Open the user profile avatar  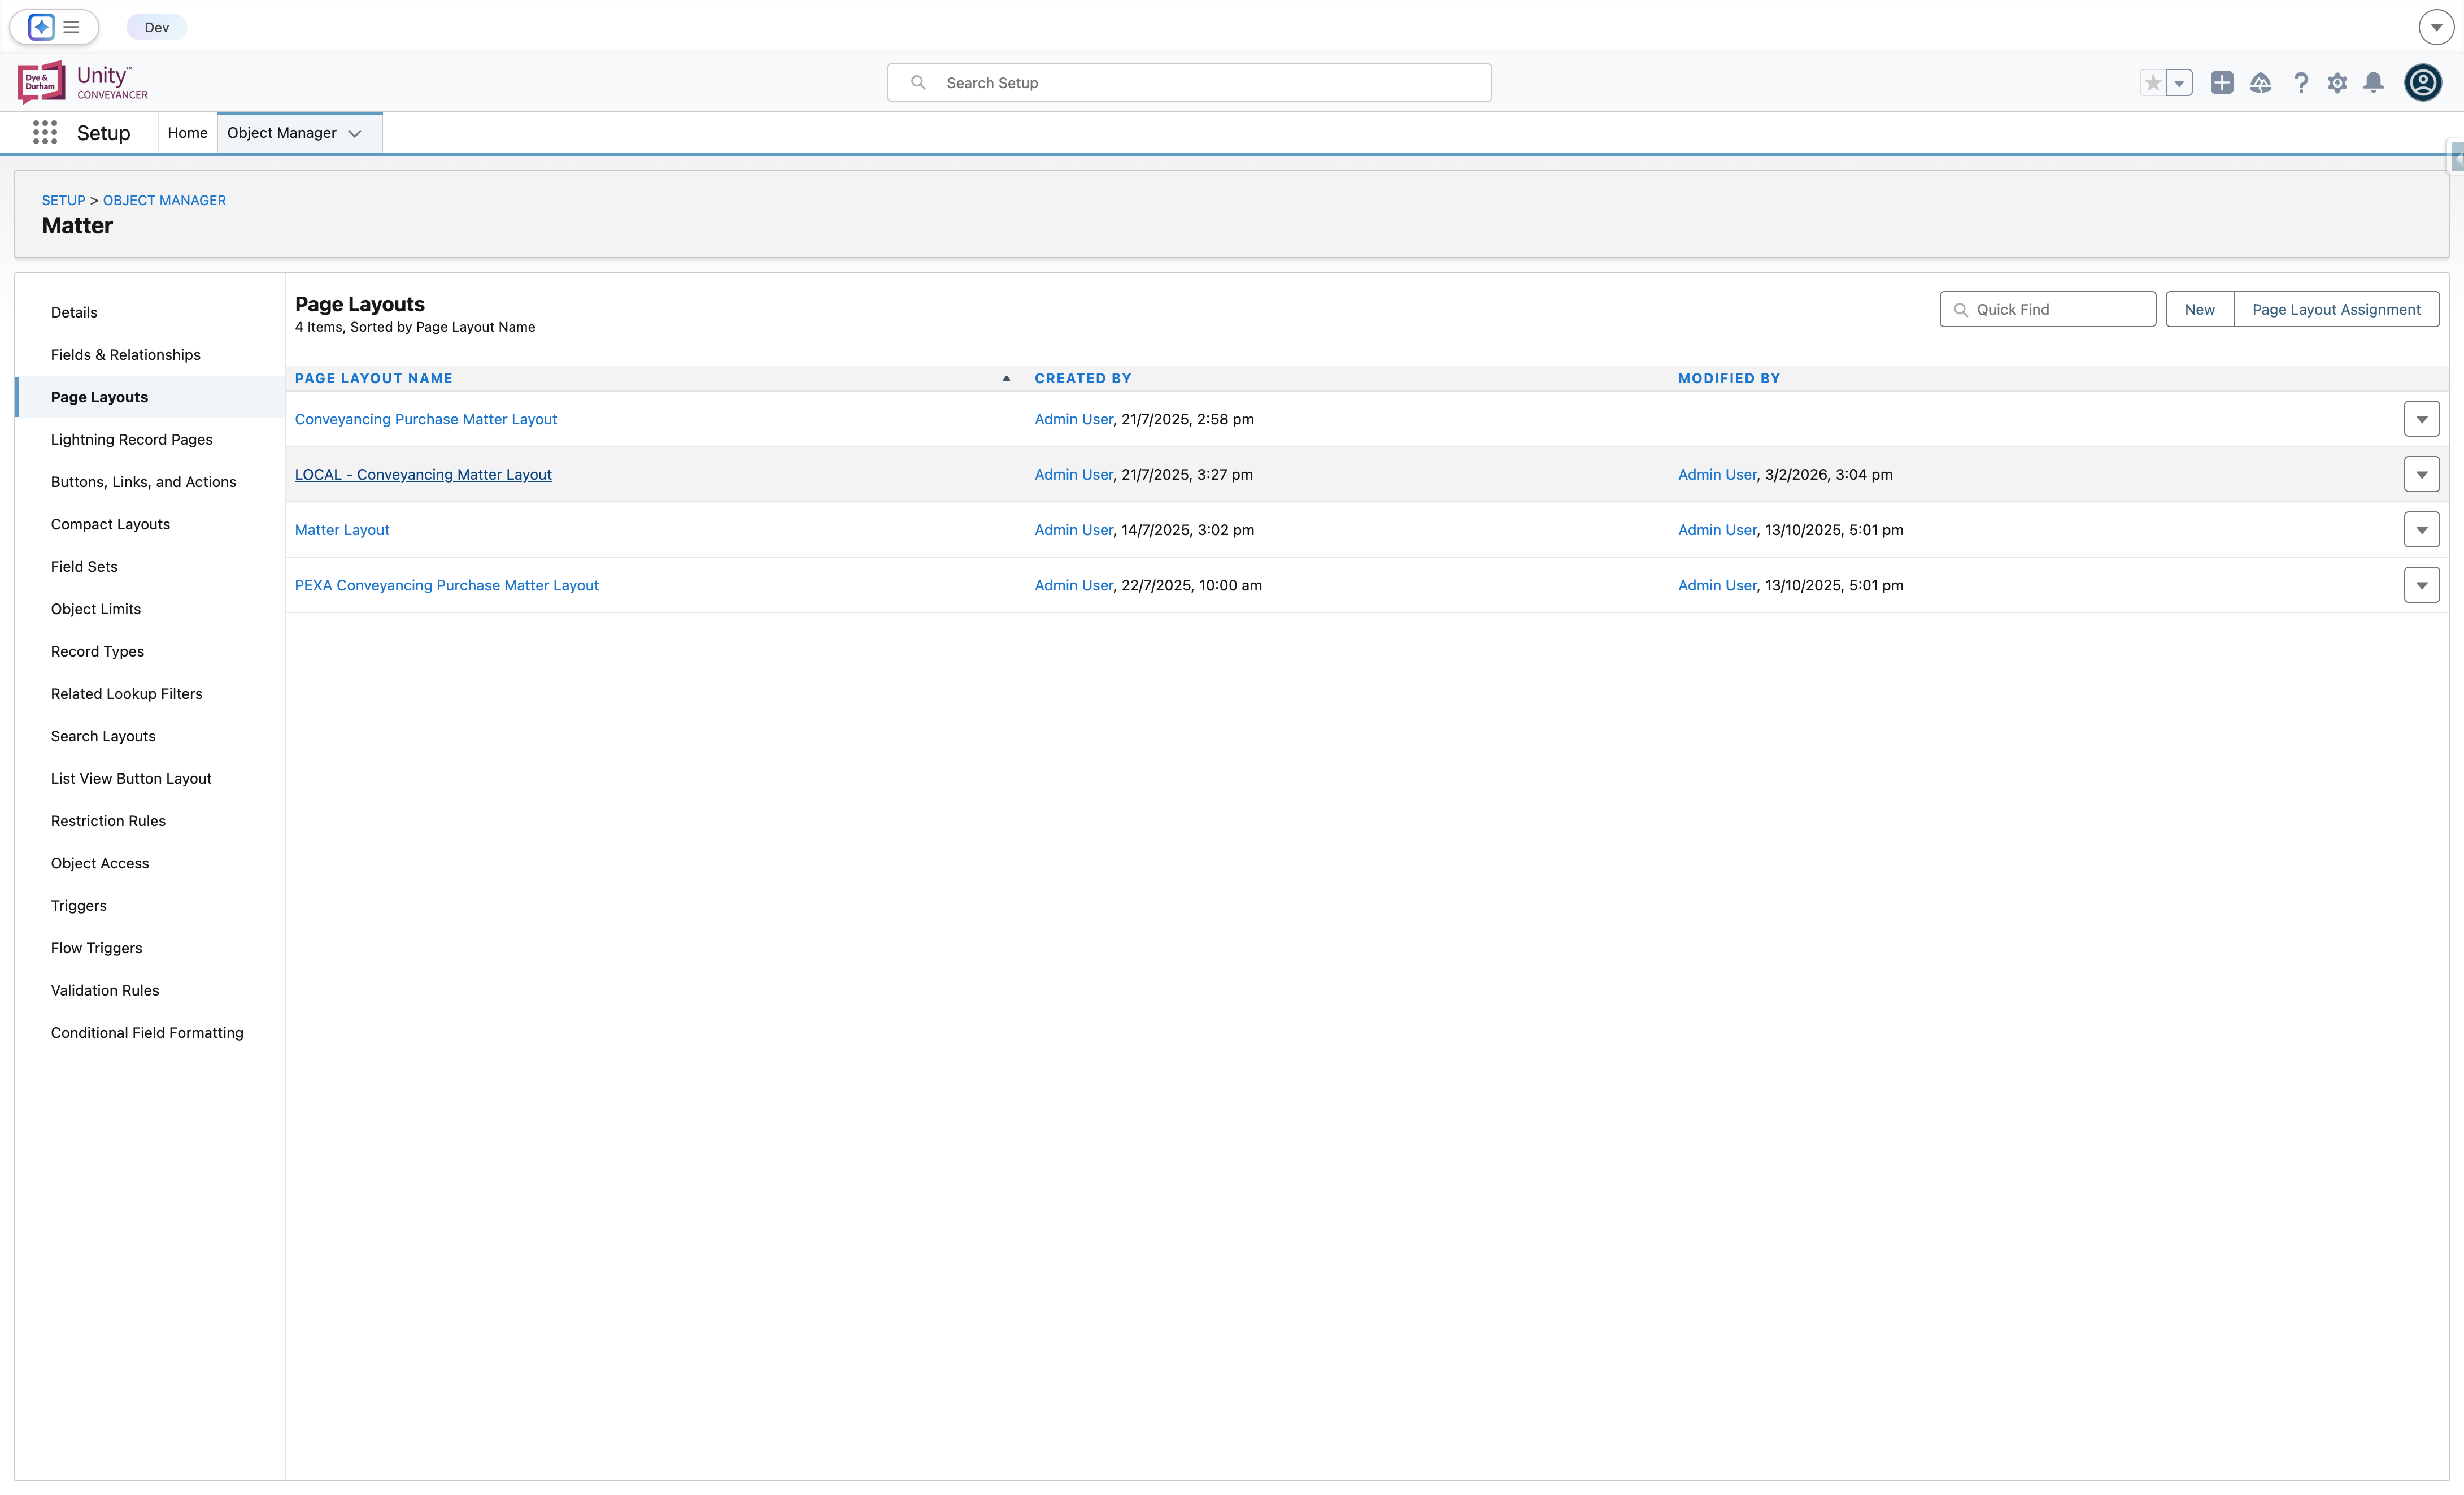pos(2423,83)
